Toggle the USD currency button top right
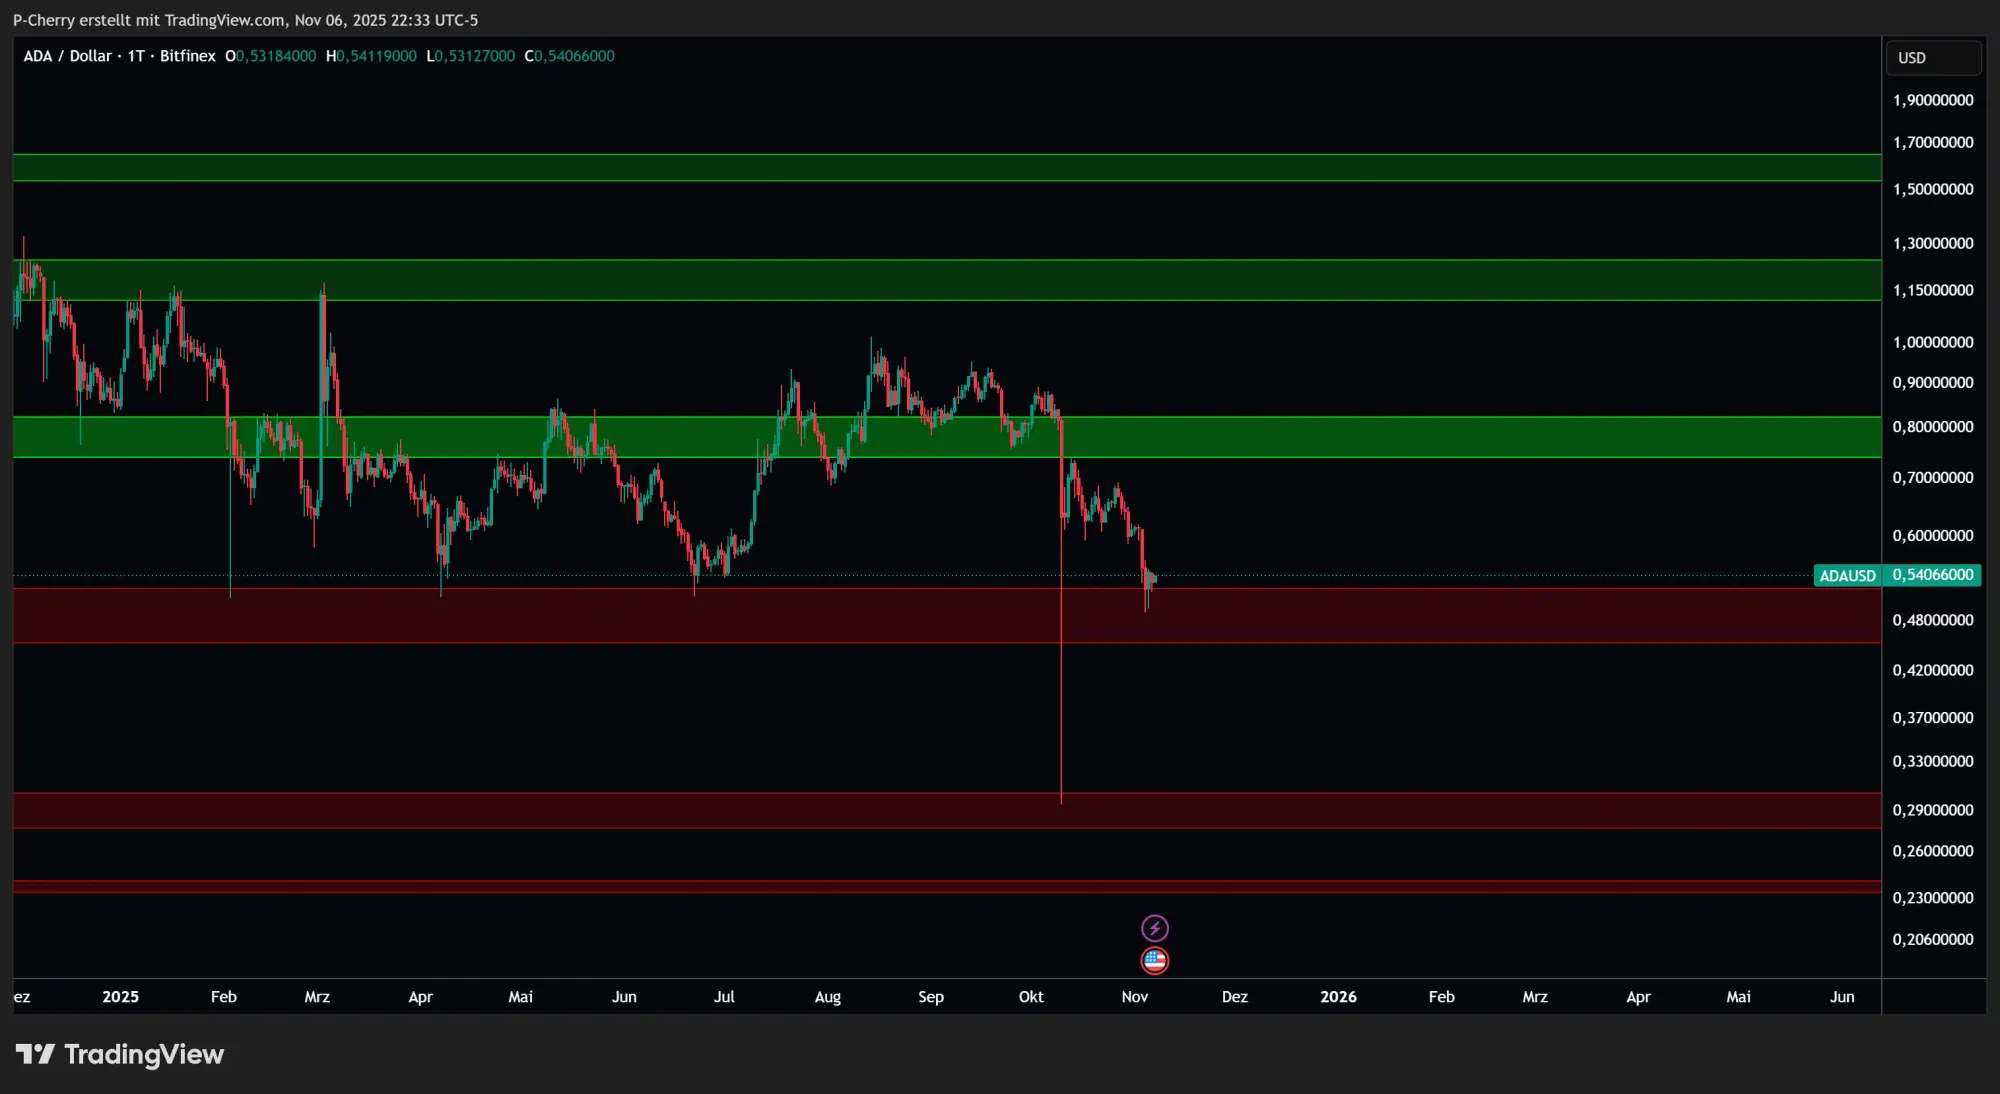Viewport: 2000px width, 1094px height. tap(1932, 57)
